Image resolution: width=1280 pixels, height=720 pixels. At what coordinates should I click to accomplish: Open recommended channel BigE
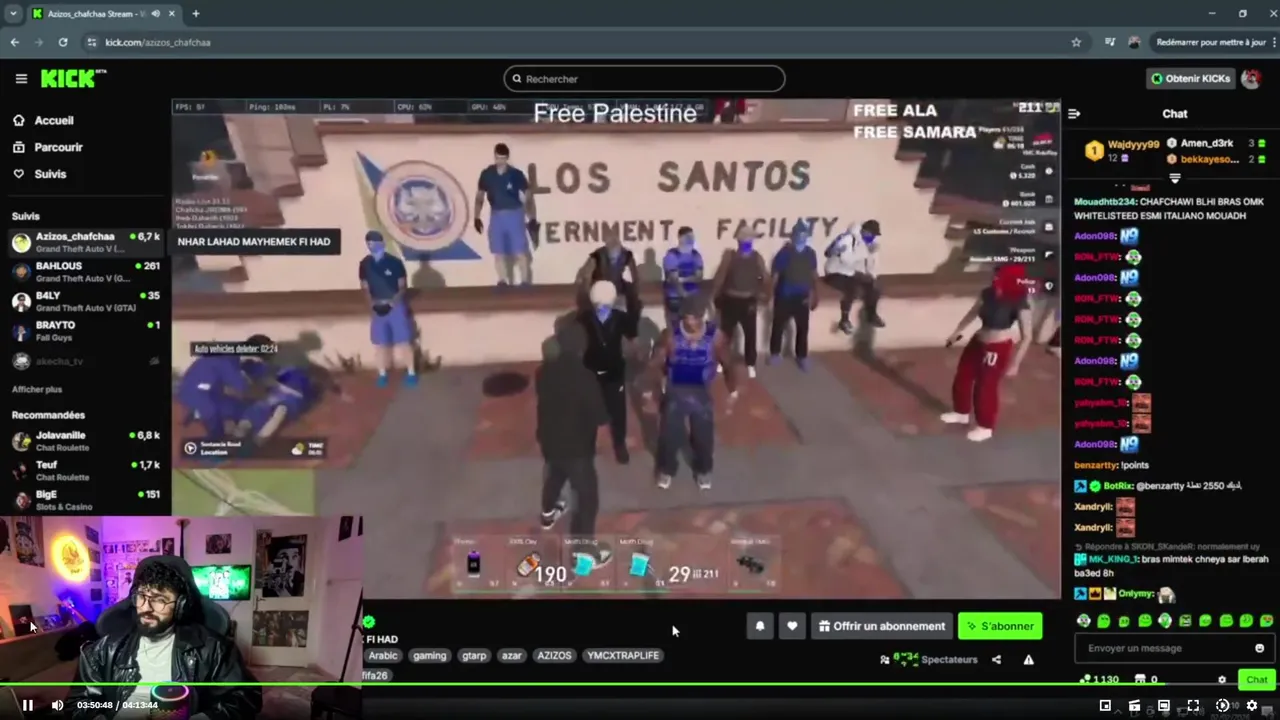point(86,499)
